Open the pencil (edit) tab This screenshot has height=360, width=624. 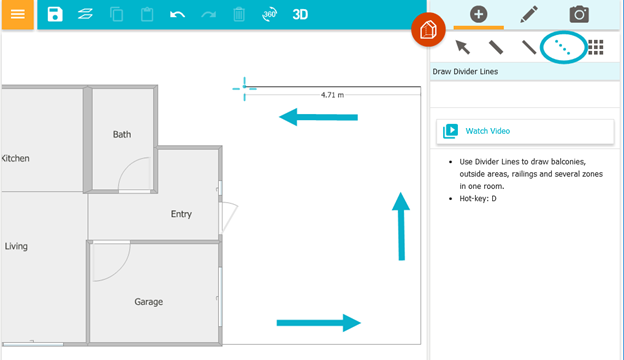(x=529, y=15)
